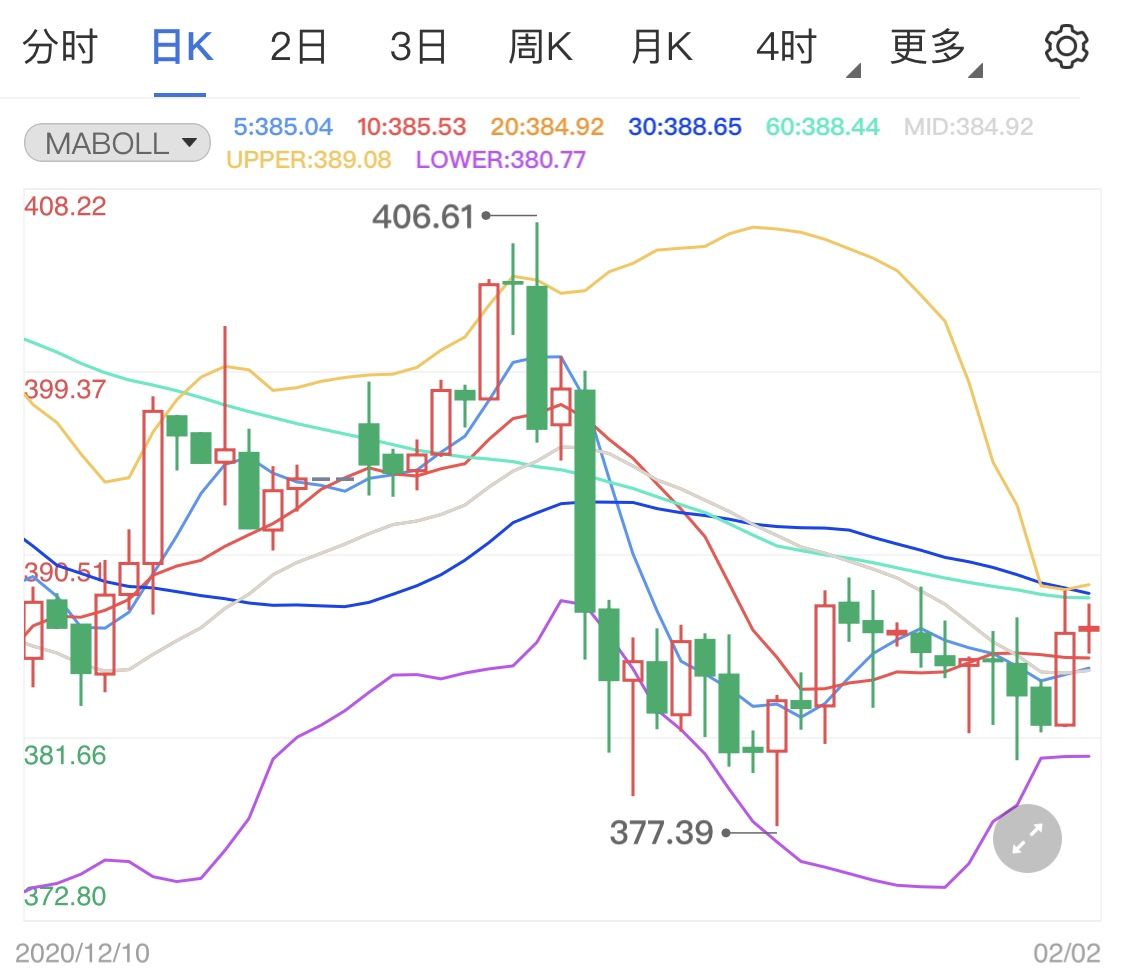The height and width of the screenshot is (975, 1125).
Task: Select the 分时 intraday chart view
Action: [x=62, y=44]
